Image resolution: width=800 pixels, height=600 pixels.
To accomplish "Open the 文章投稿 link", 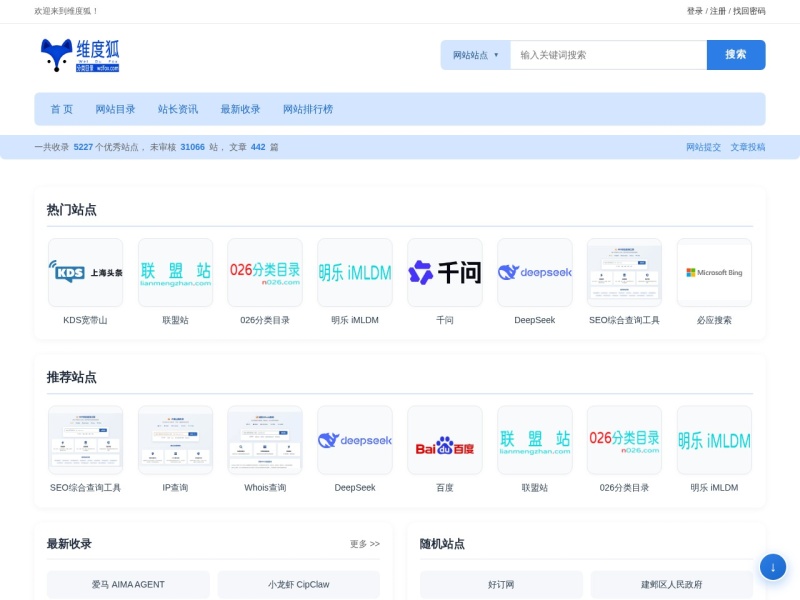I will pyautogui.click(x=747, y=147).
